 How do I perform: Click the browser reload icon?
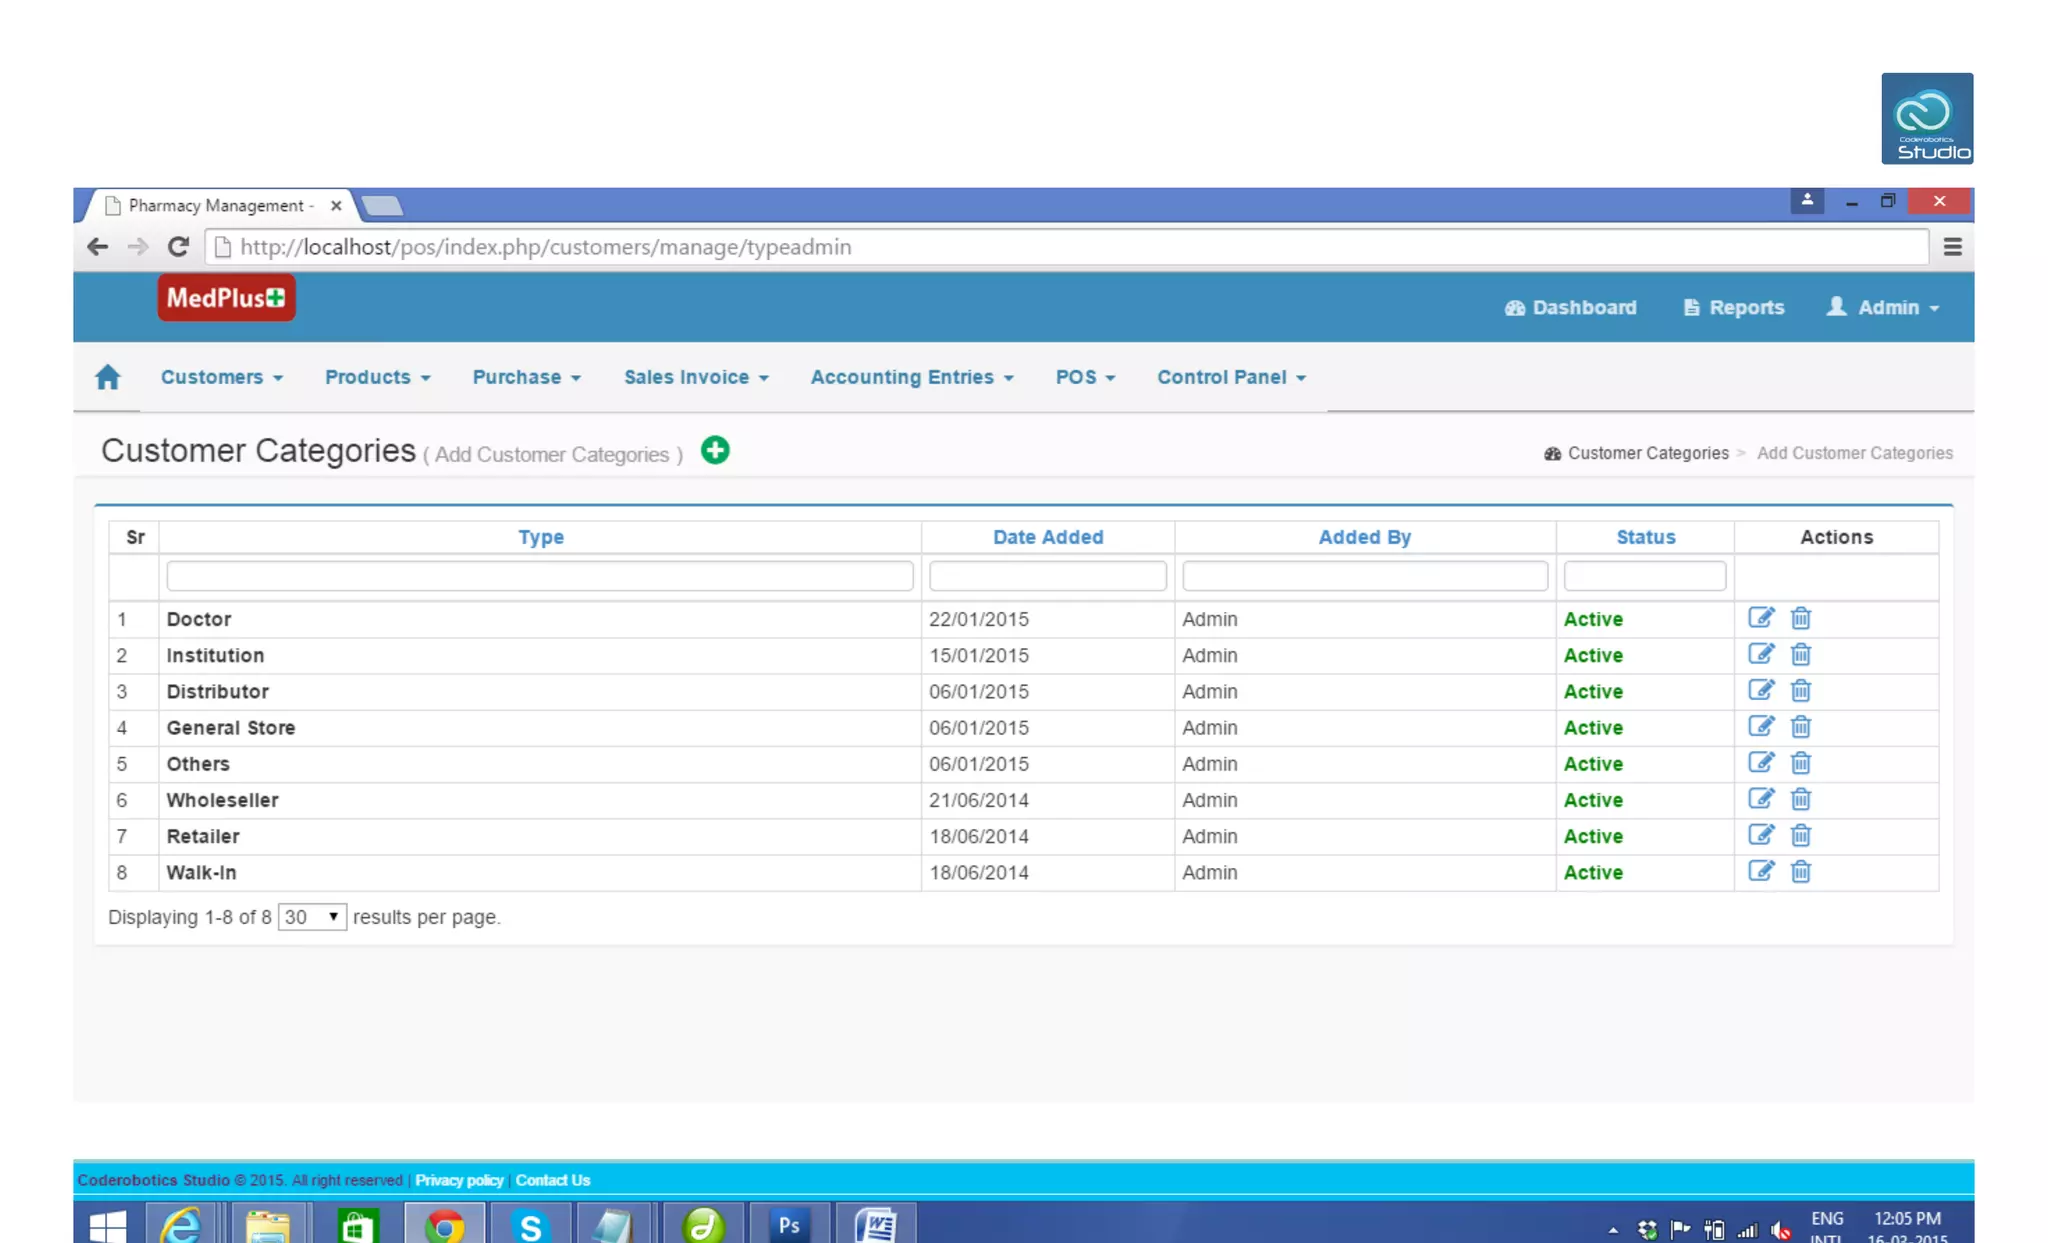pyautogui.click(x=178, y=247)
